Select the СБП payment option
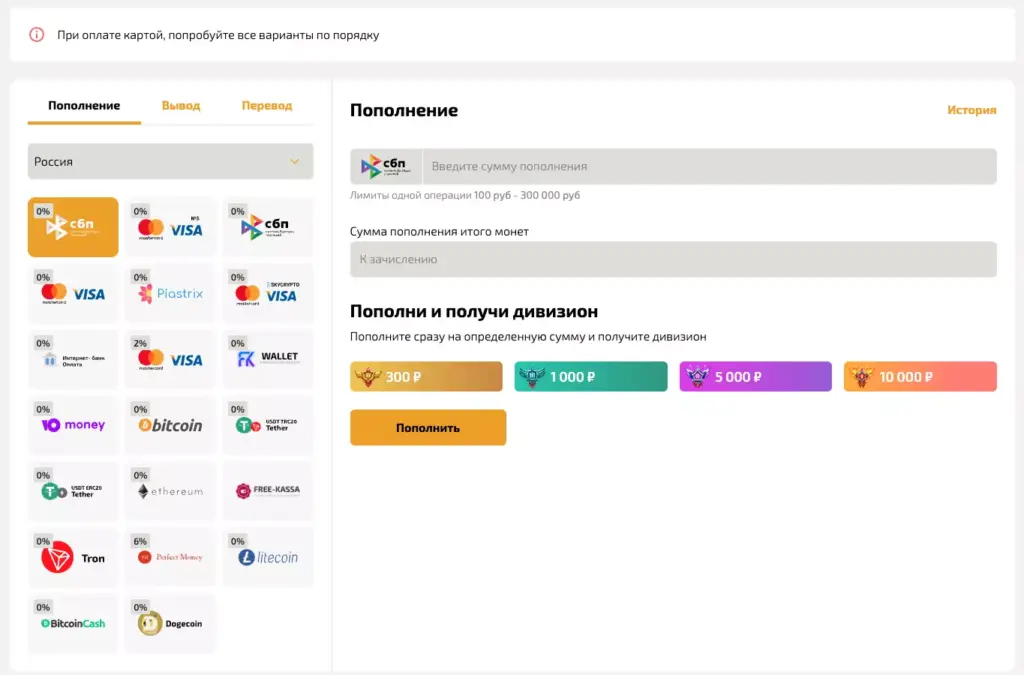The width and height of the screenshot is (1024, 675). [72, 227]
